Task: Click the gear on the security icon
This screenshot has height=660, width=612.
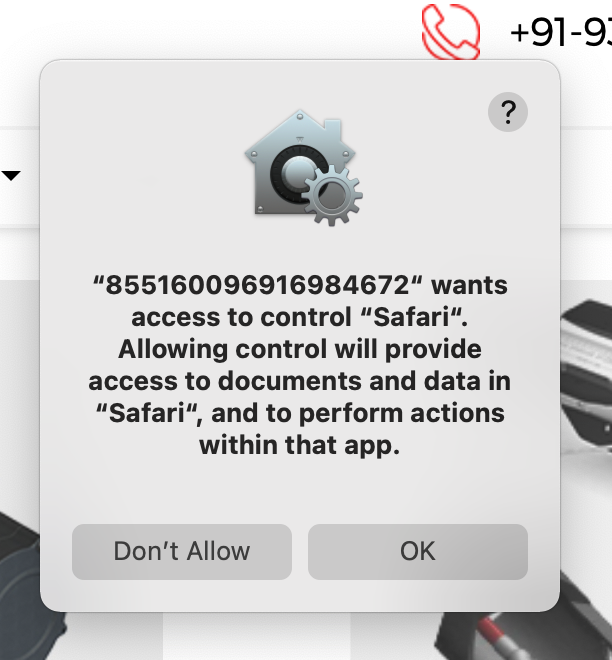Action: click(x=333, y=196)
